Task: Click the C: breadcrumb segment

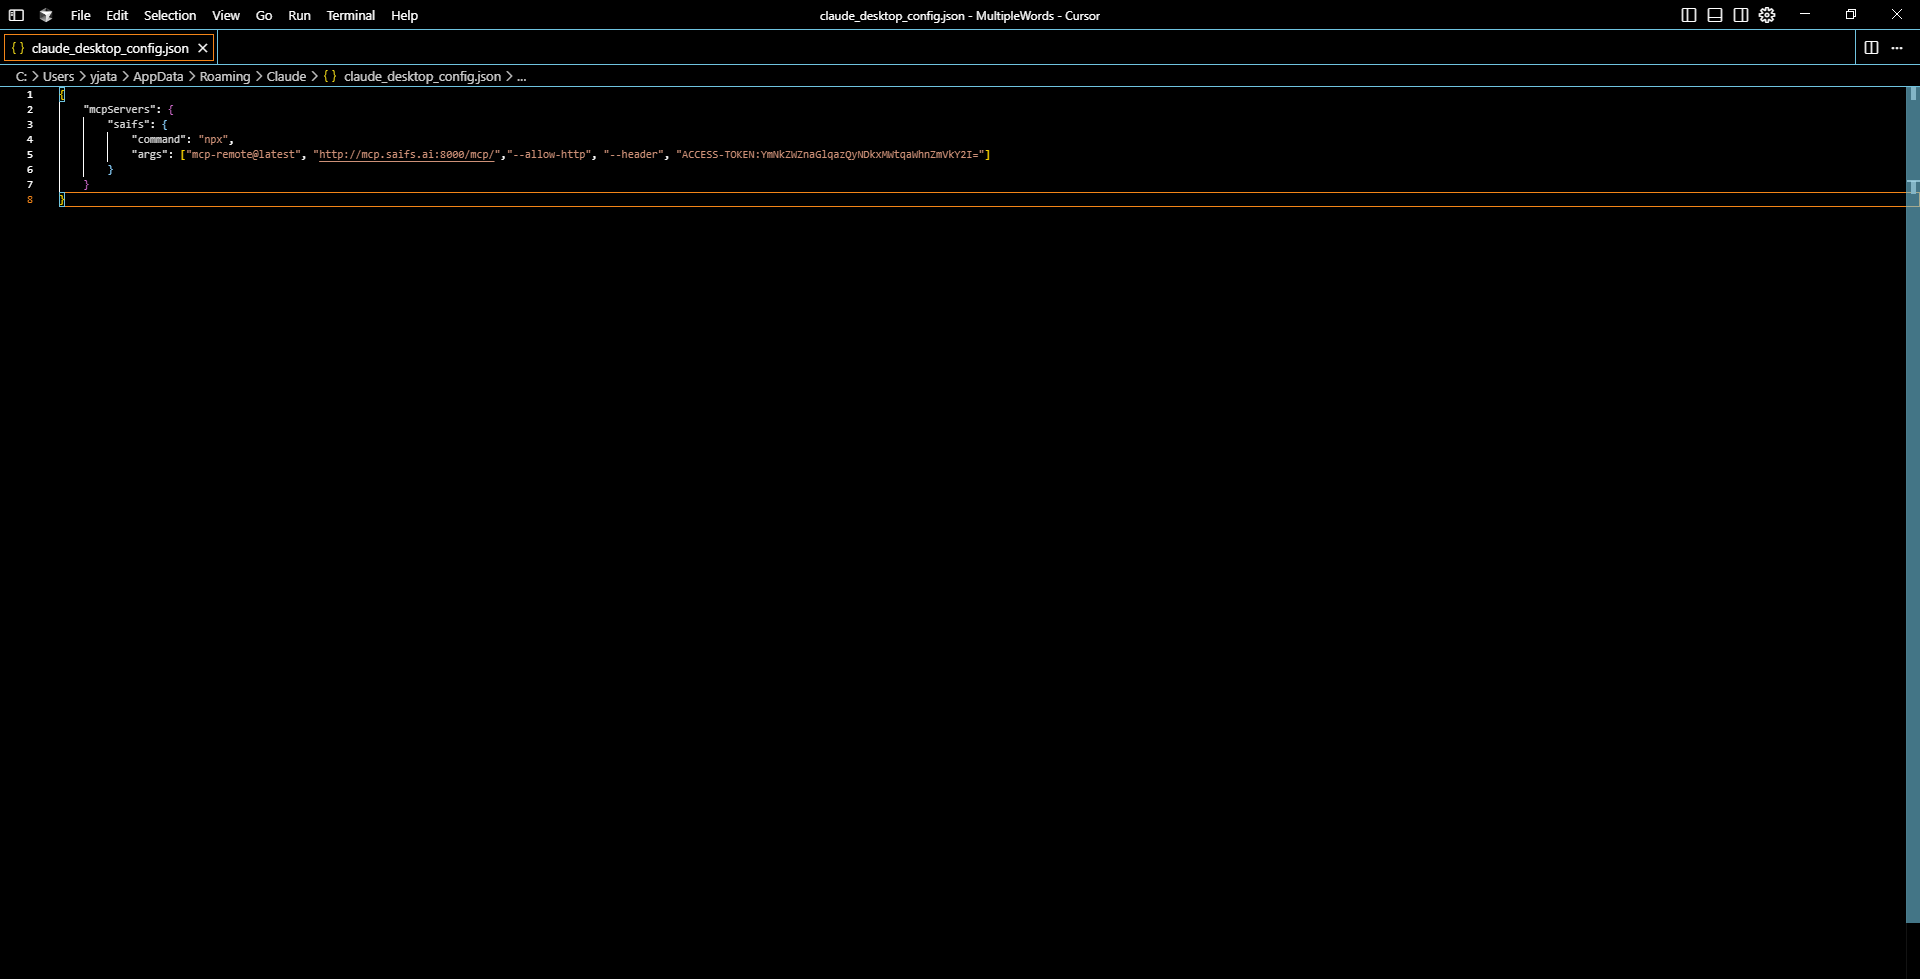Action: pyautogui.click(x=21, y=76)
